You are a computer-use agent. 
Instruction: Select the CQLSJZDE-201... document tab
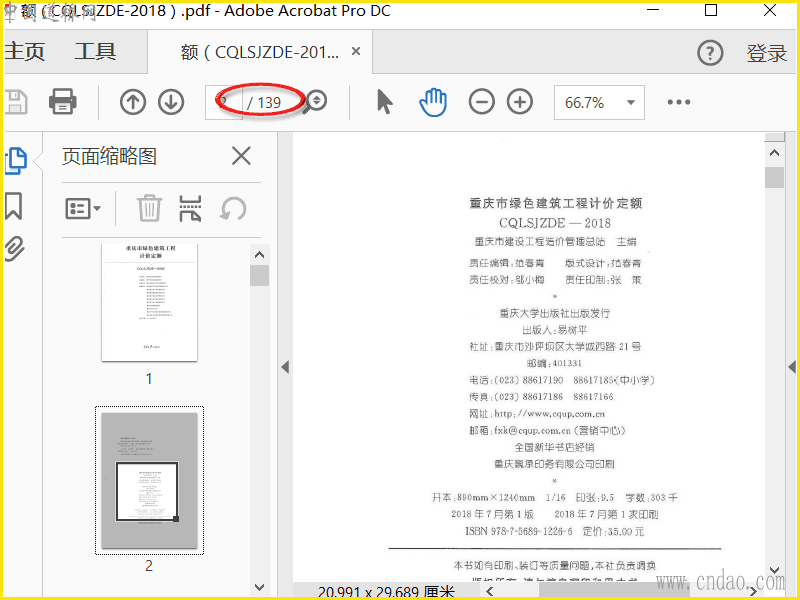pyautogui.click(x=260, y=52)
